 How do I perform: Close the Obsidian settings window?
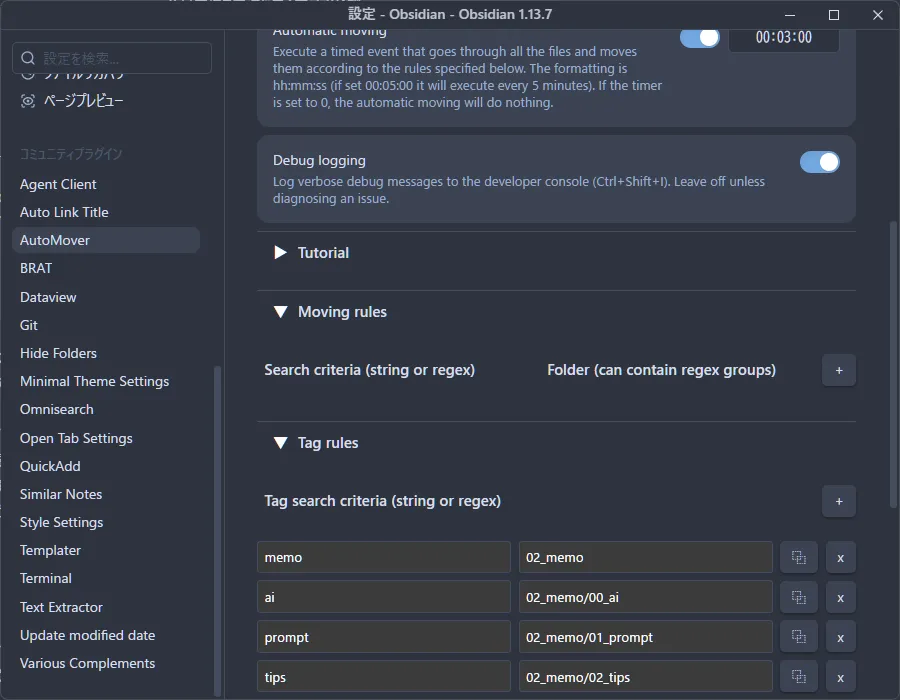click(878, 15)
